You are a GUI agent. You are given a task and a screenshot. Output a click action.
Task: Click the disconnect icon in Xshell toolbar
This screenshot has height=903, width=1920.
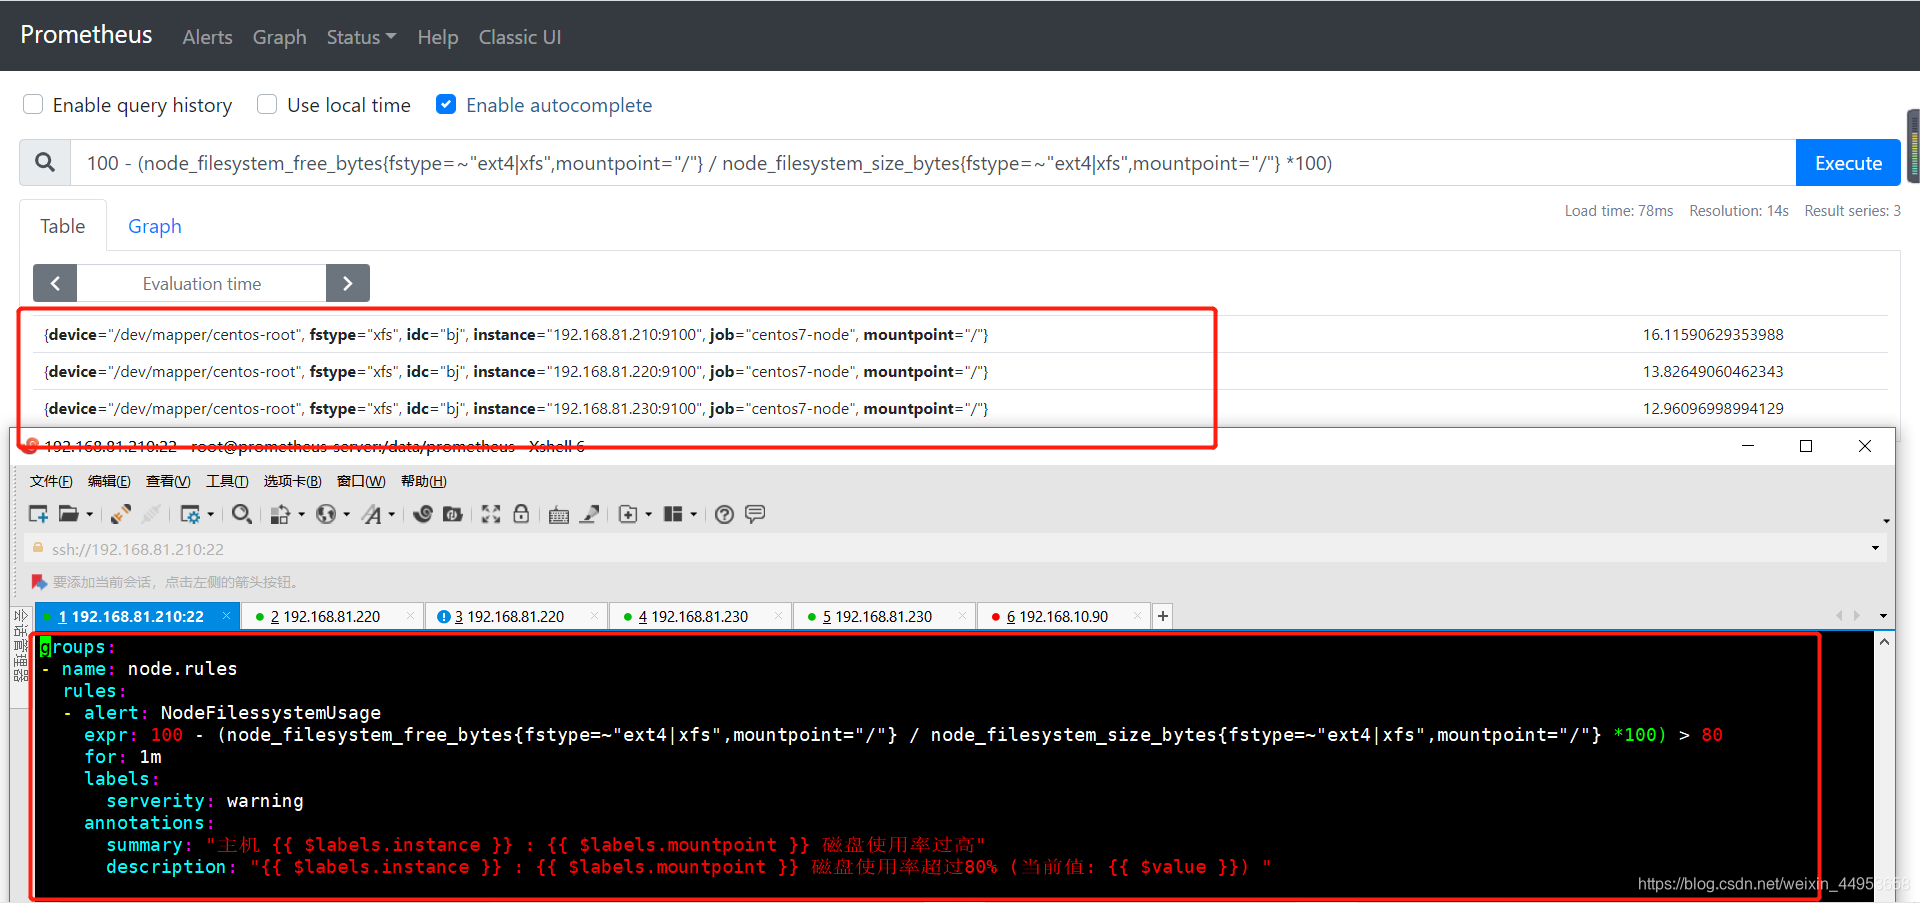[151, 514]
